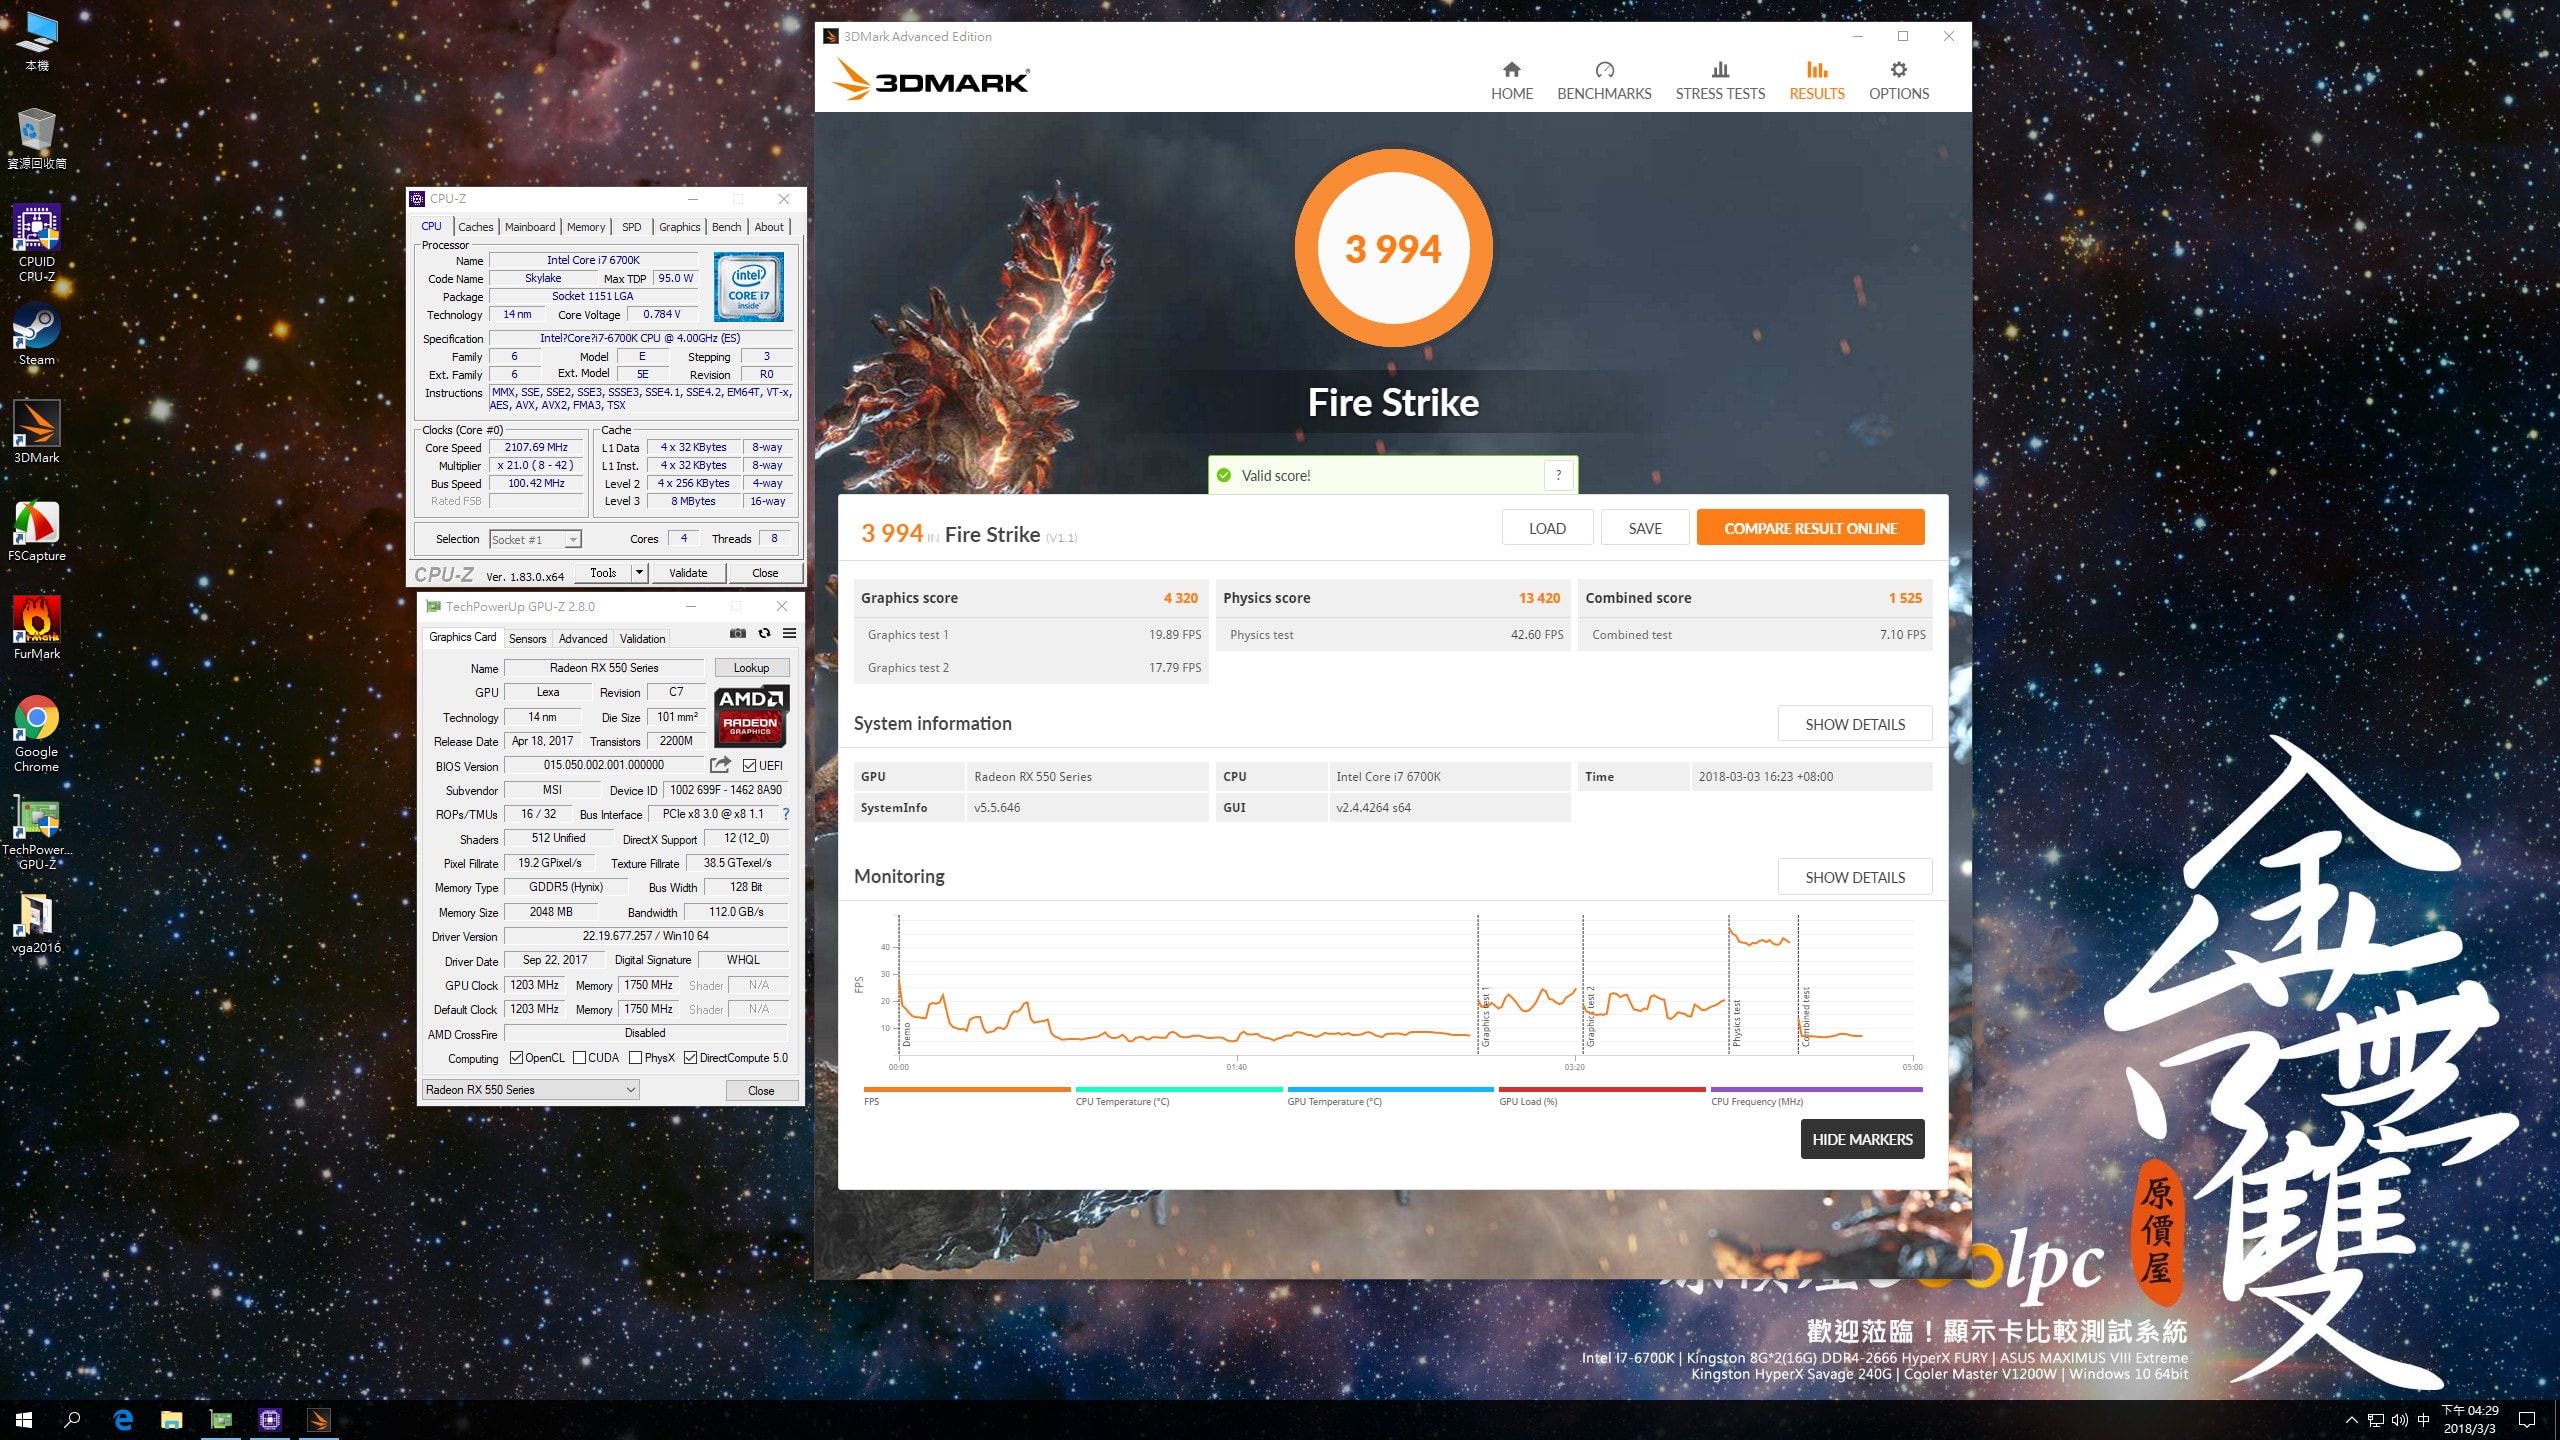Expand the CPU-Z Tools dropdown arrow
2560x1440 pixels.
pyautogui.click(x=640, y=572)
